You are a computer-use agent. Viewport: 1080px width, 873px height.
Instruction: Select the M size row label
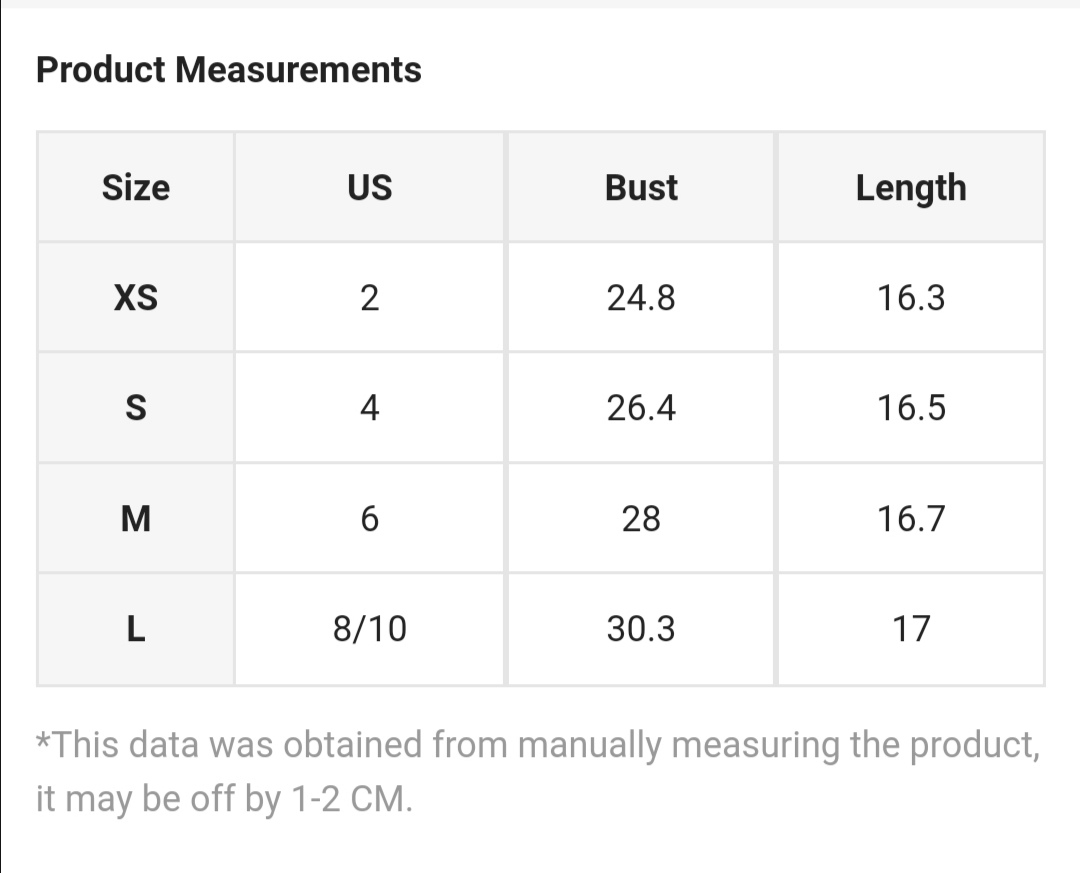point(136,518)
